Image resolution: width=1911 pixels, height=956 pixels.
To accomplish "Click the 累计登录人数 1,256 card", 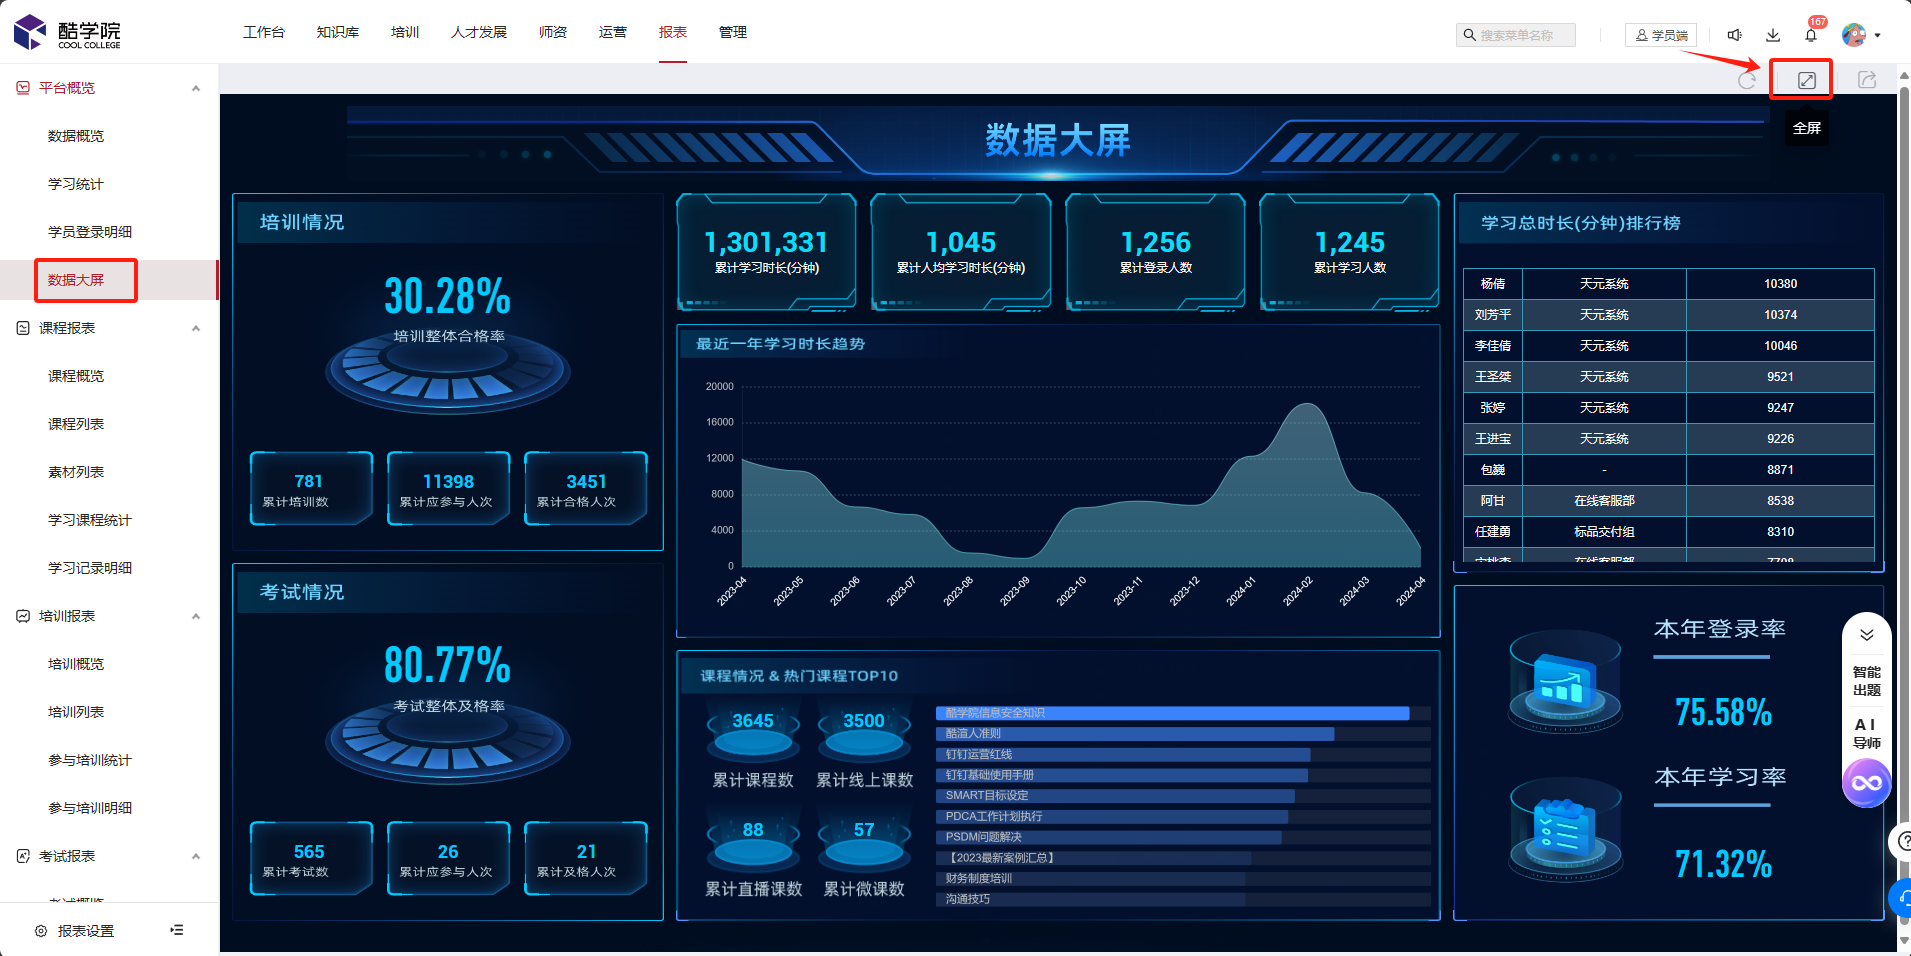I will coord(1155,252).
